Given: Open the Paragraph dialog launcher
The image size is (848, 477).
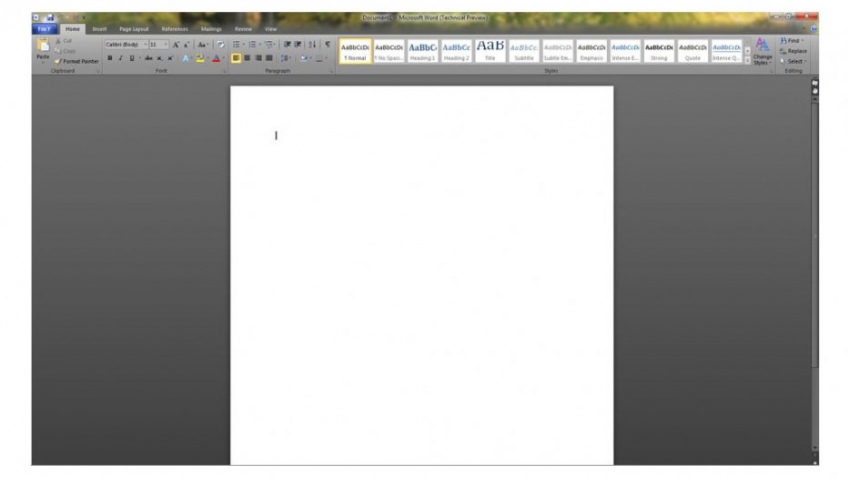Looking at the screenshot, I should click(331, 71).
